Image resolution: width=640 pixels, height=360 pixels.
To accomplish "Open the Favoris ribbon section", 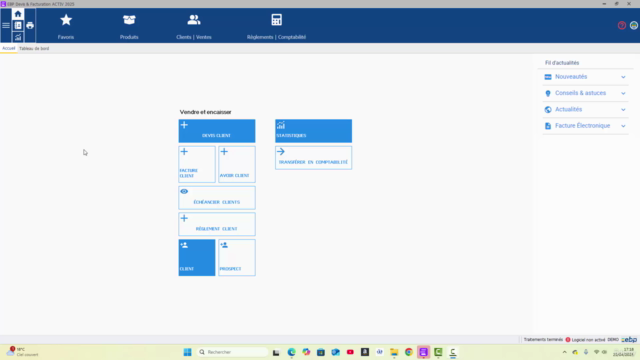I will (66, 27).
